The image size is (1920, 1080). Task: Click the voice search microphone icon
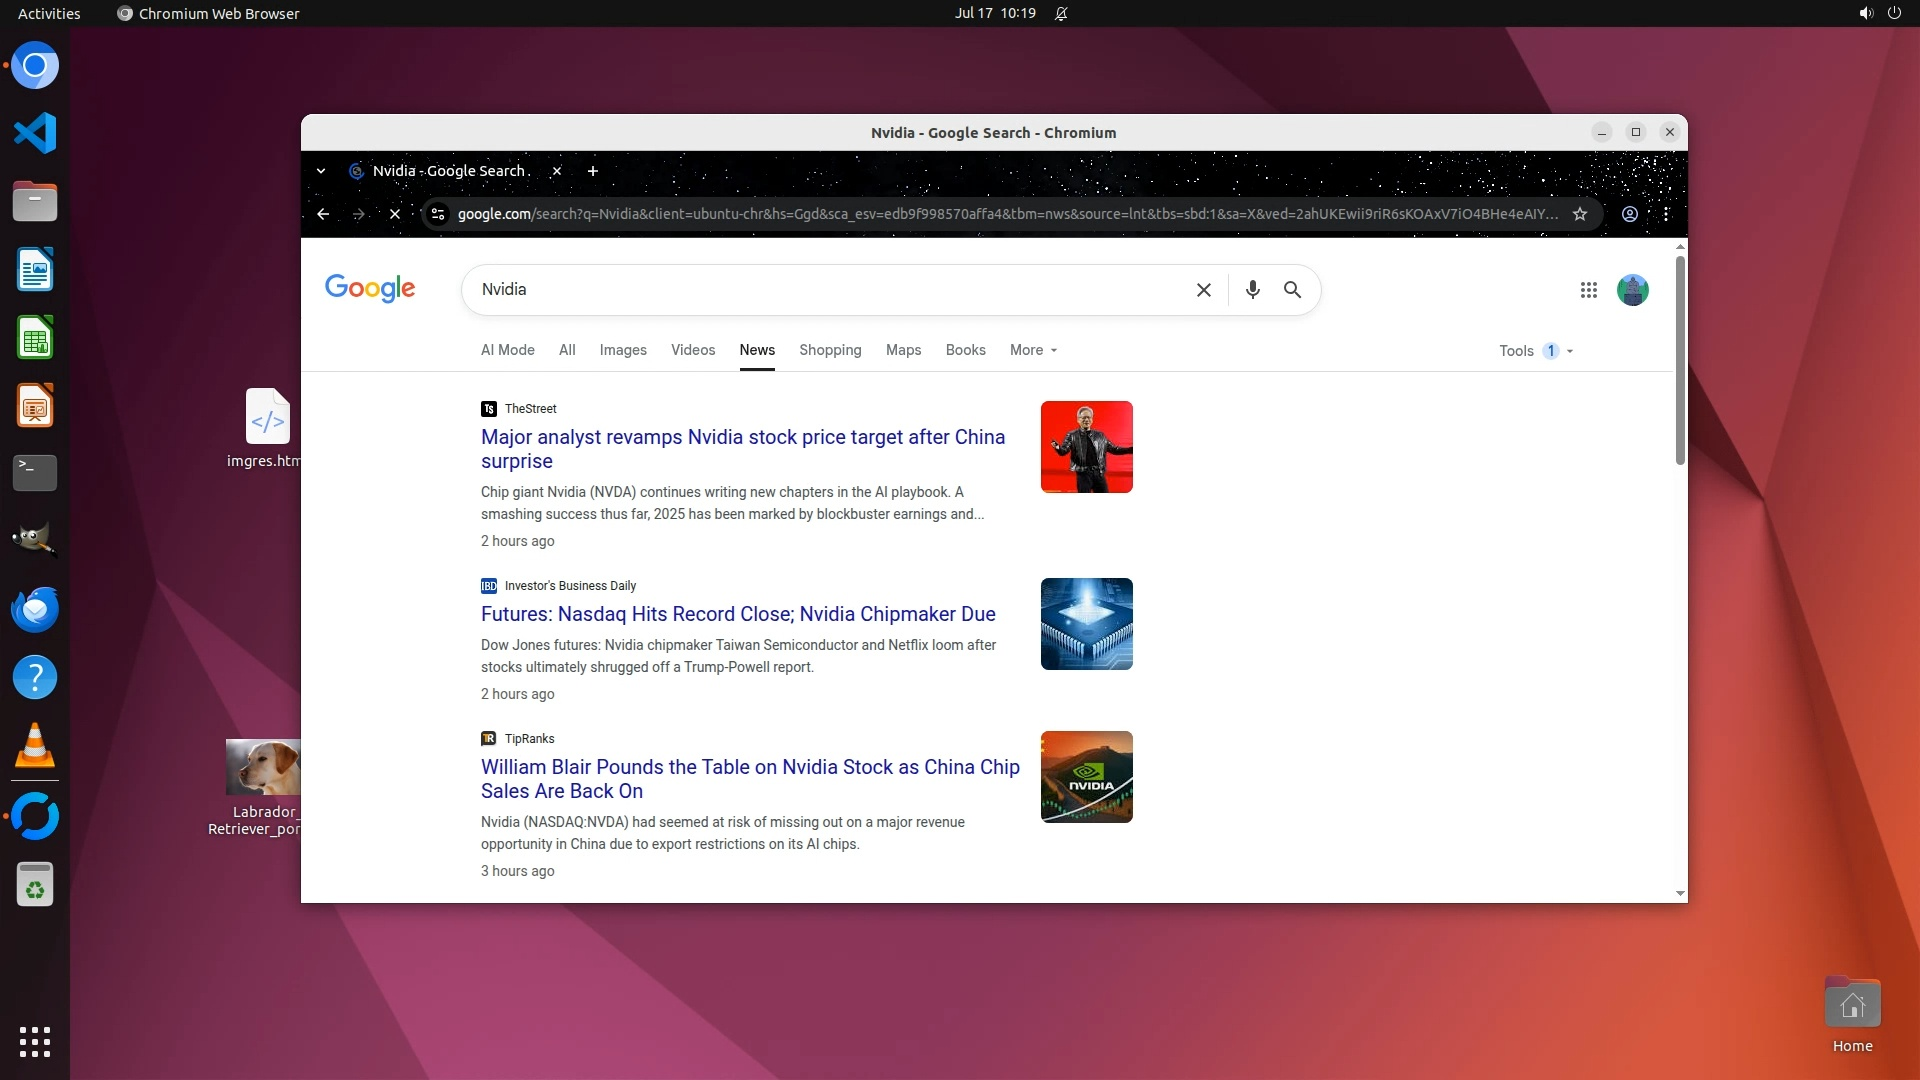(x=1252, y=290)
